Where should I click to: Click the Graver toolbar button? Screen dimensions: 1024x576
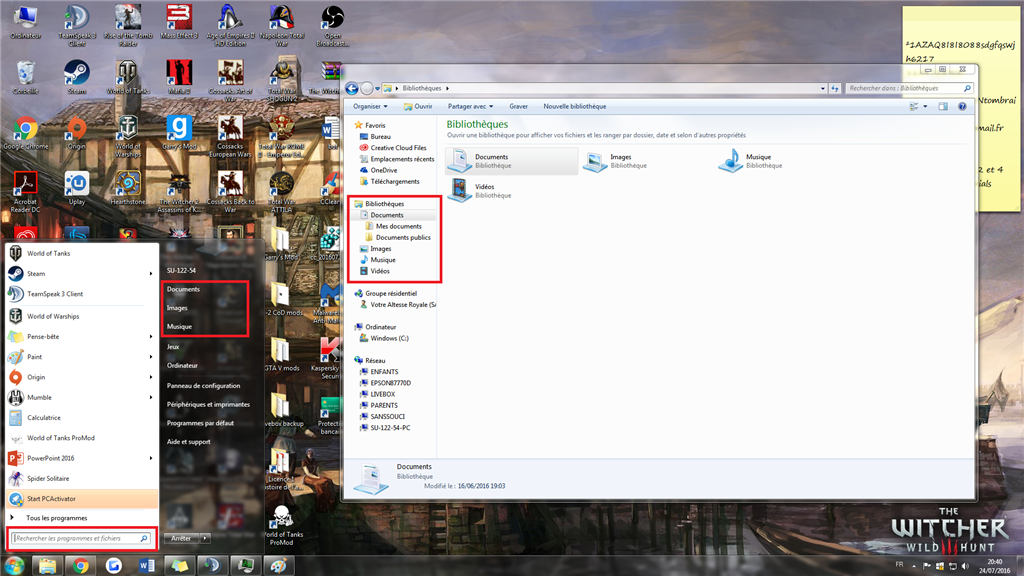pos(519,106)
